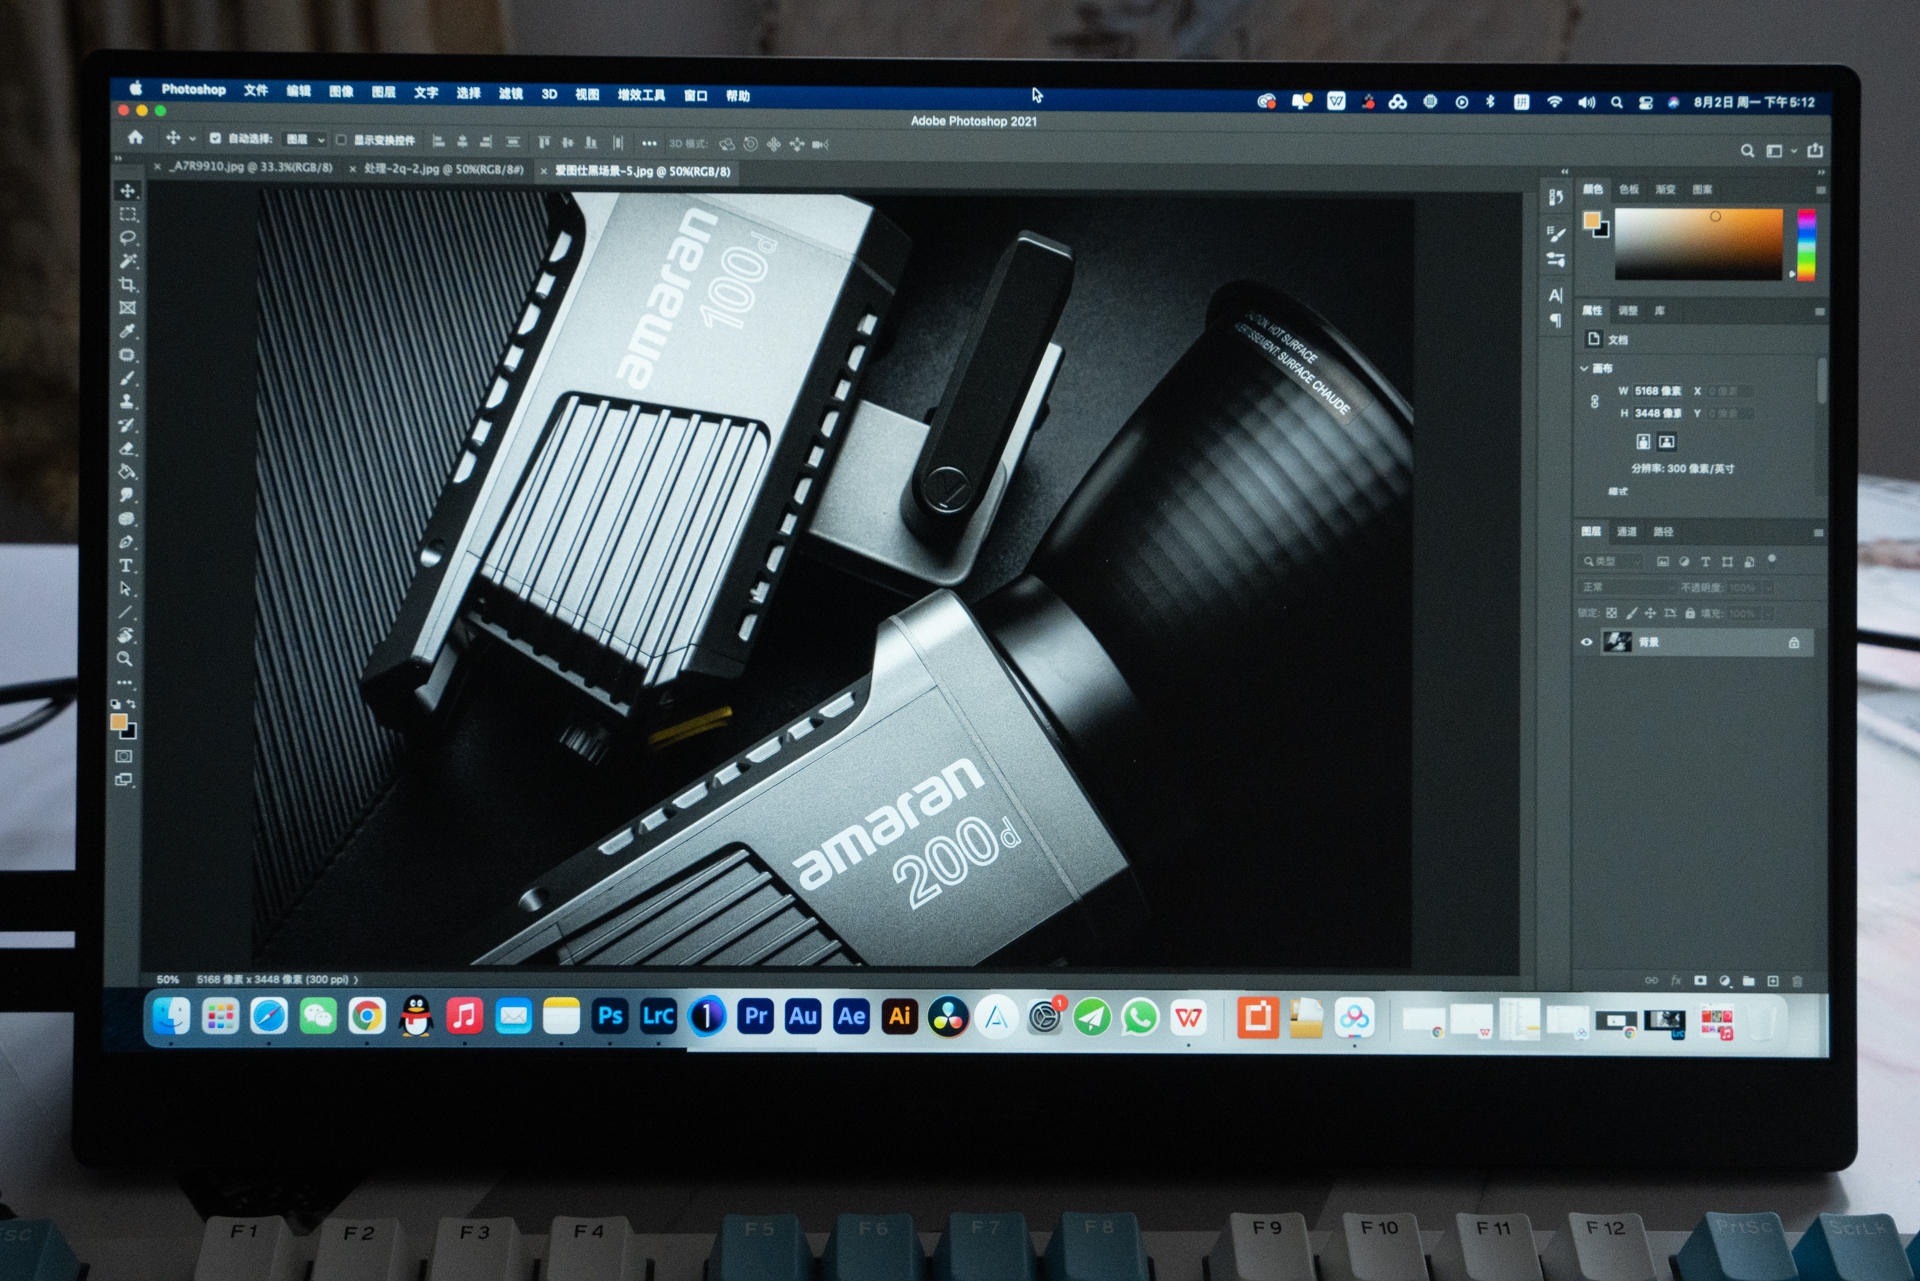Toggle the 自动选择 auto-select checkbox
The image size is (1920, 1281).
coord(215,139)
